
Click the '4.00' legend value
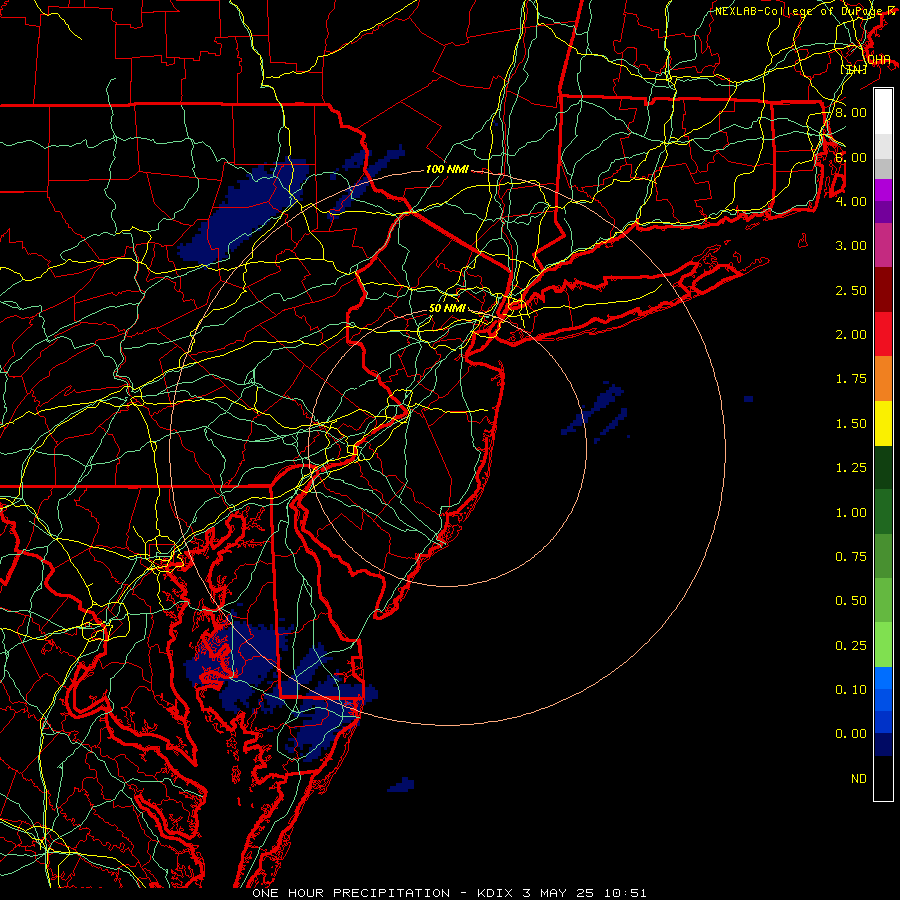[x=851, y=201]
